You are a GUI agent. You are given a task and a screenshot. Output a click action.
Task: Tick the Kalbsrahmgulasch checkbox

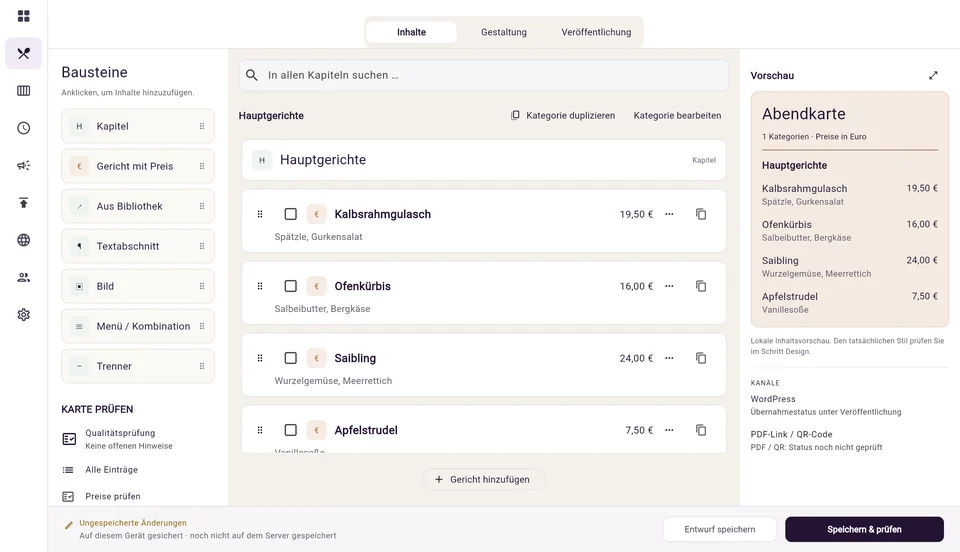click(290, 214)
